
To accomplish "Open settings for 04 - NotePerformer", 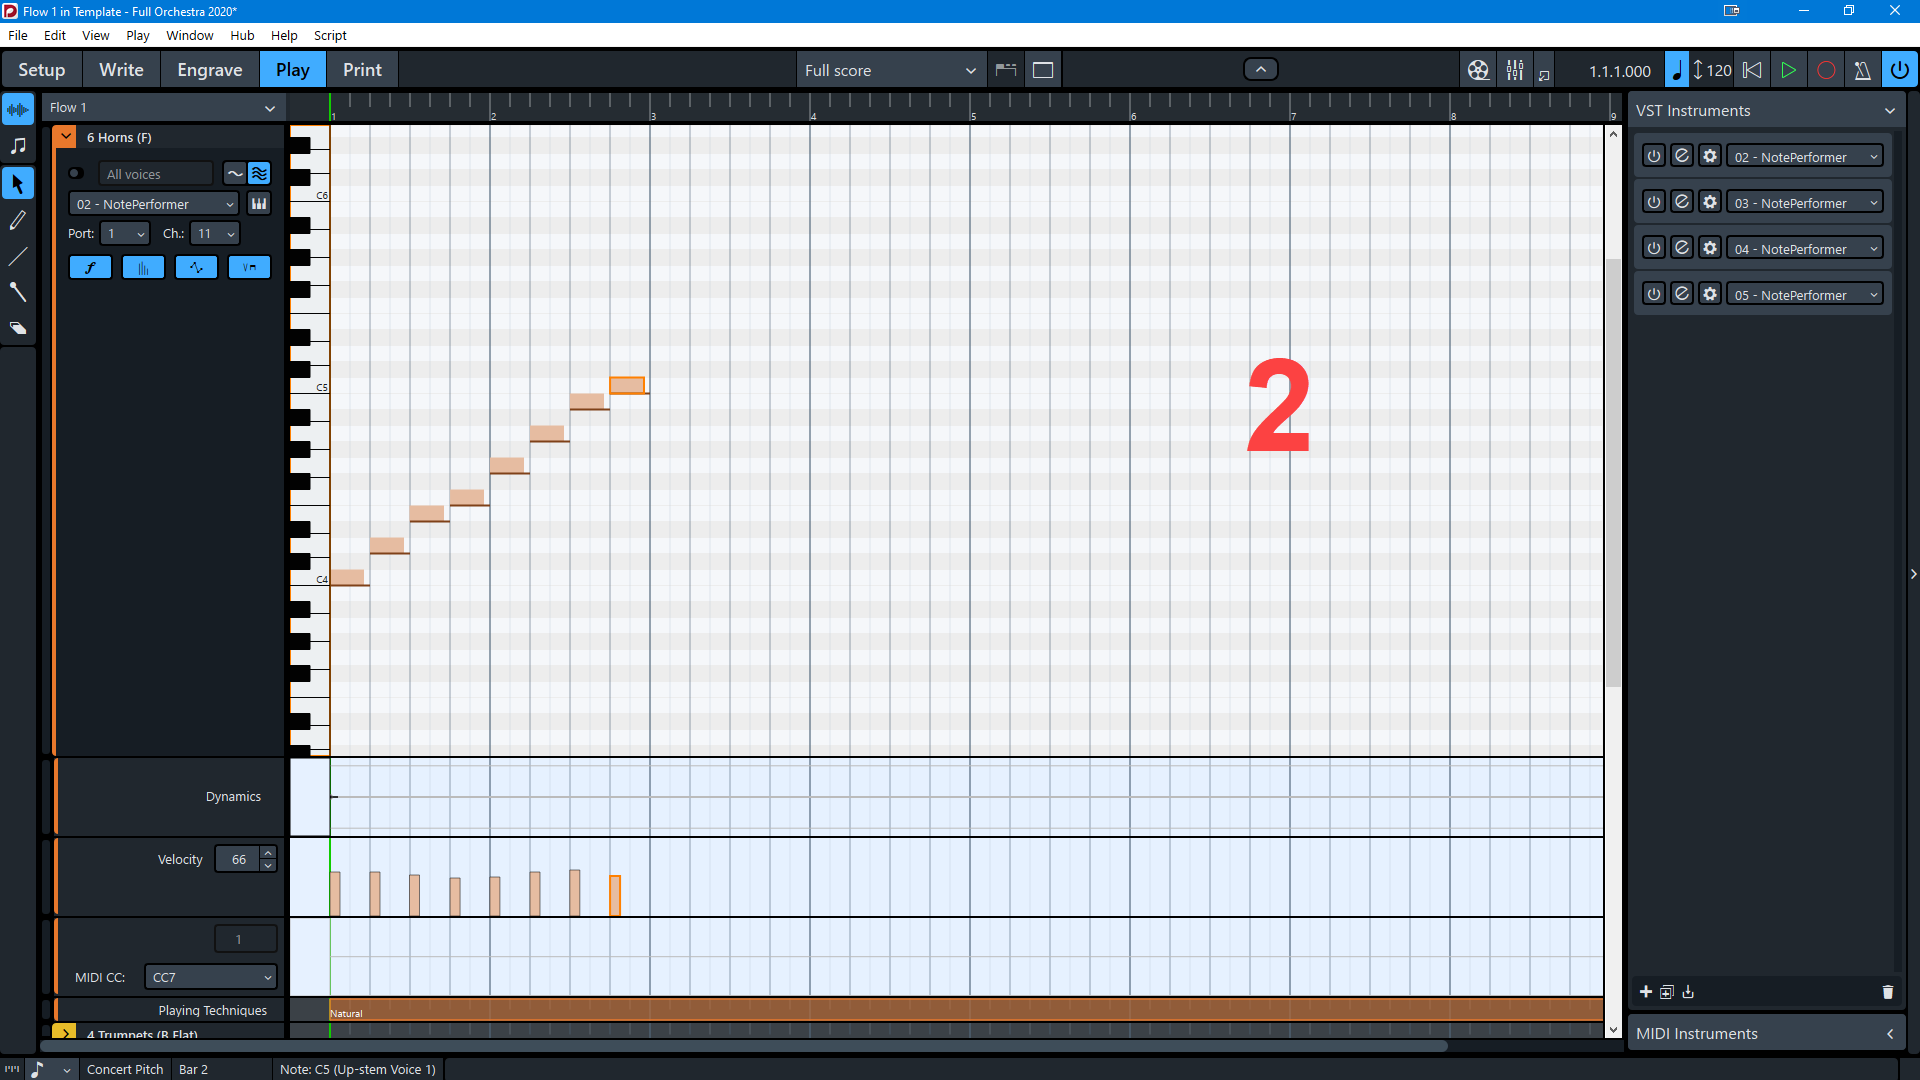I will (1710, 249).
